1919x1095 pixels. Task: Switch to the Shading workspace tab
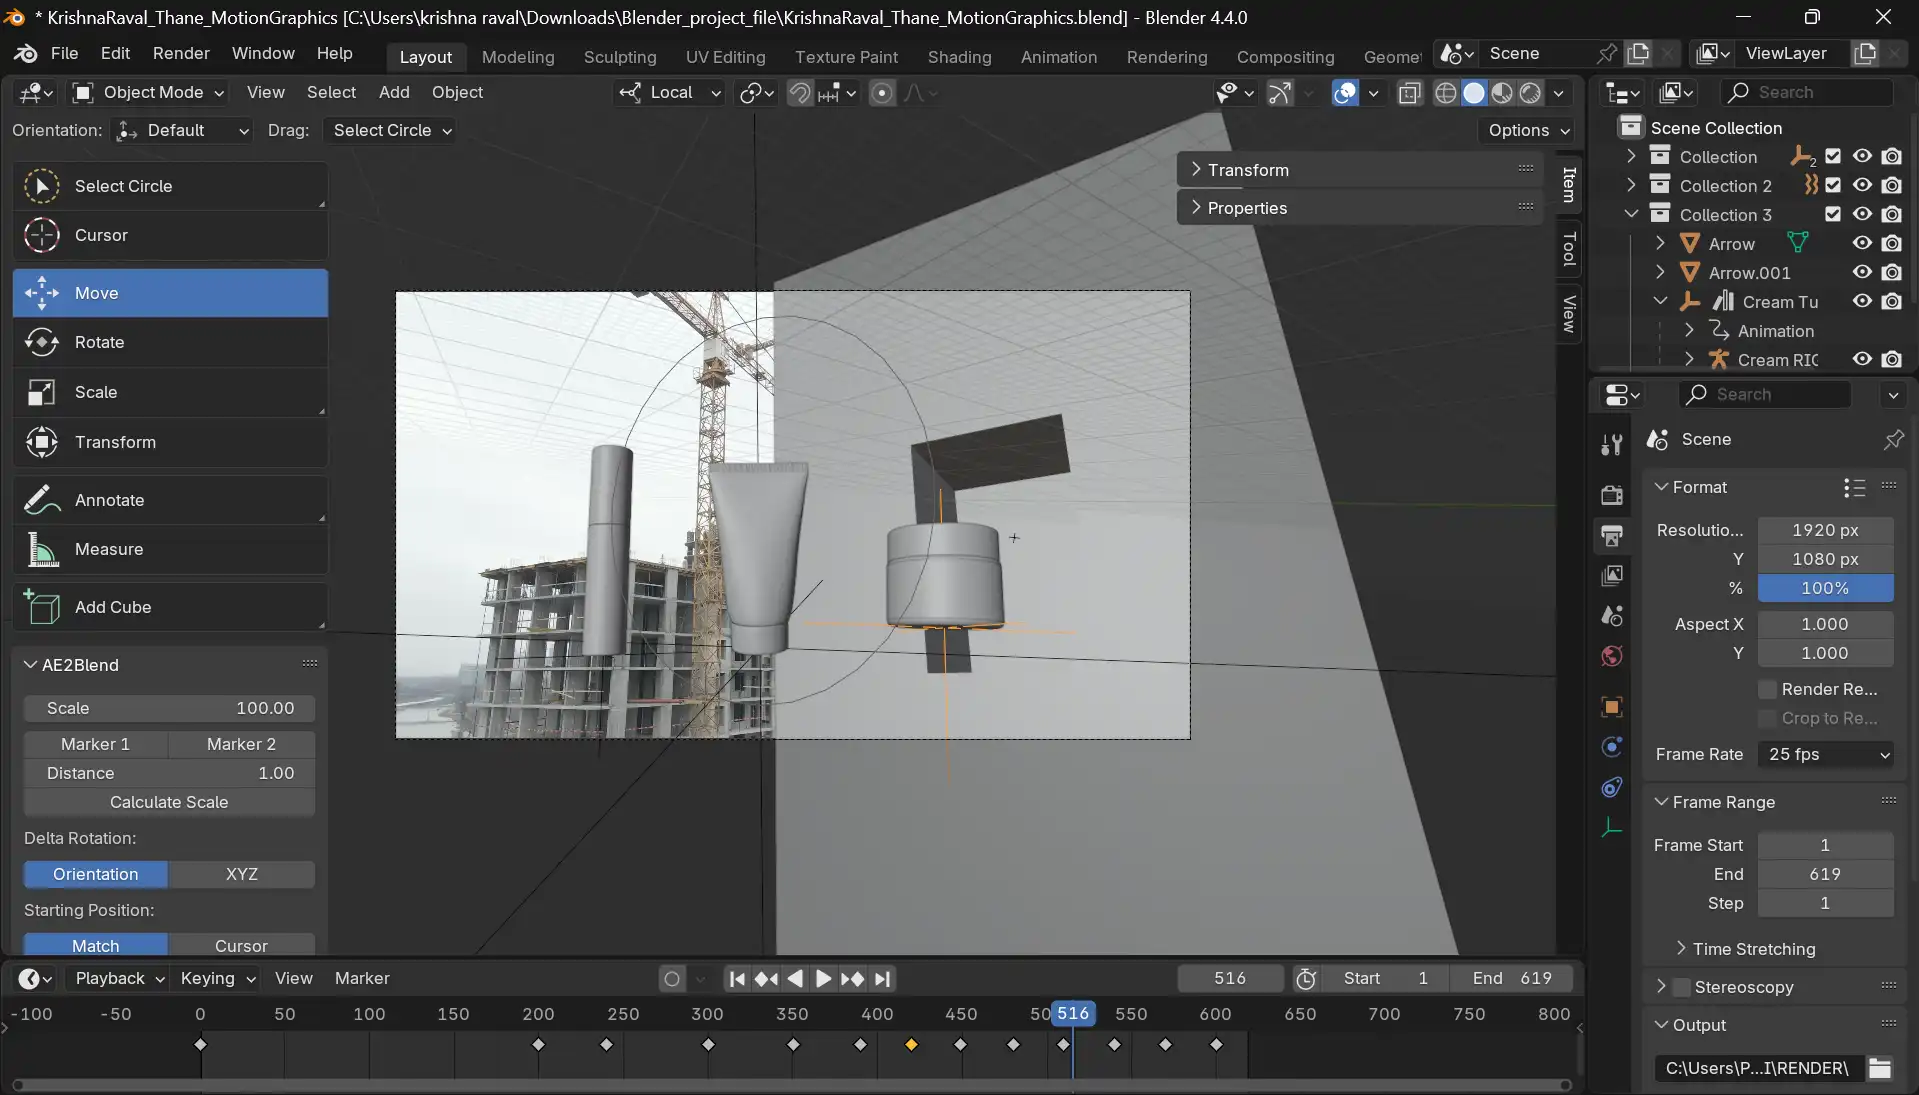click(x=959, y=57)
